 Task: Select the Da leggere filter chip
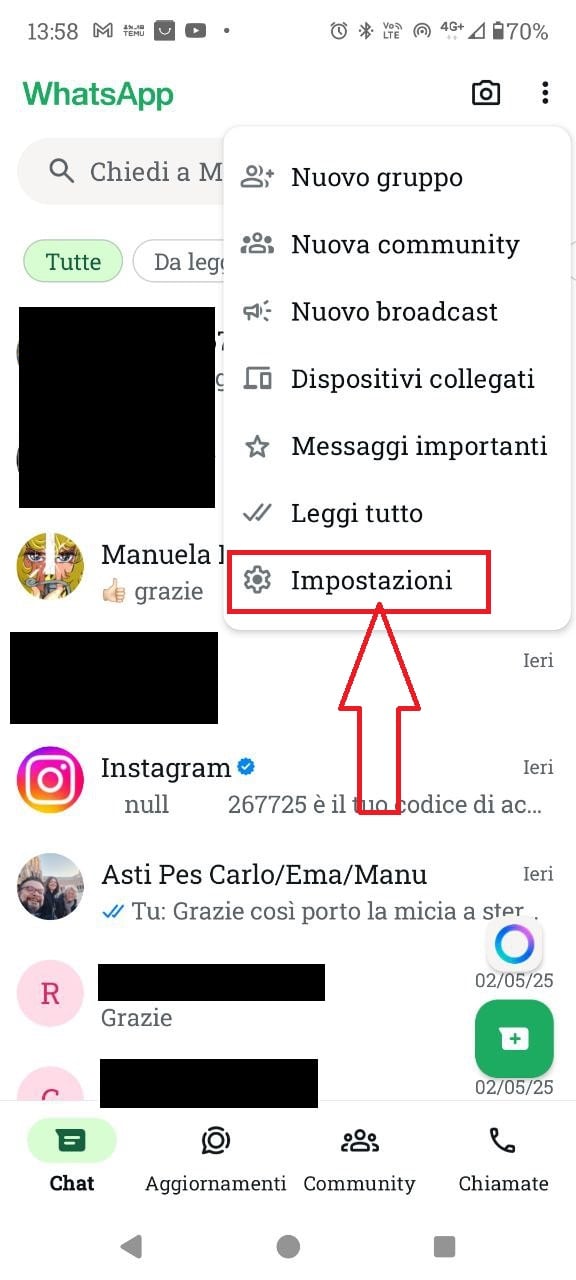pos(180,262)
